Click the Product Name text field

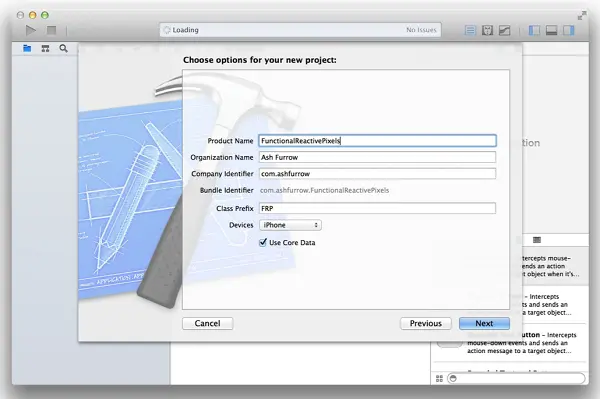click(377, 141)
